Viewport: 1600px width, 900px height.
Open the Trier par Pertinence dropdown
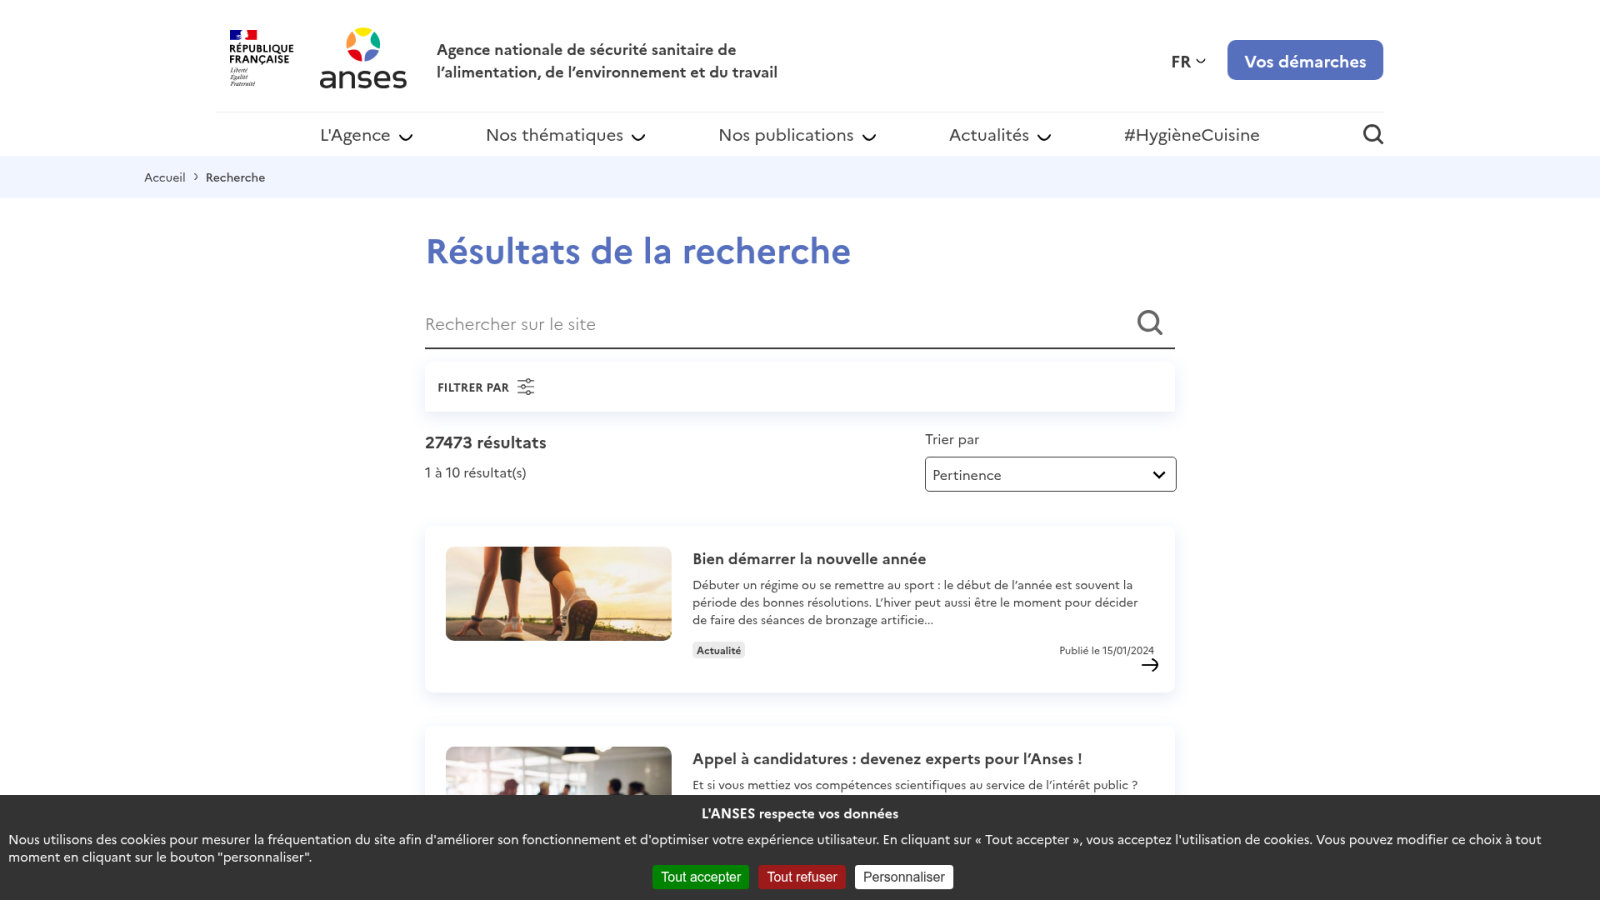click(x=1050, y=474)
